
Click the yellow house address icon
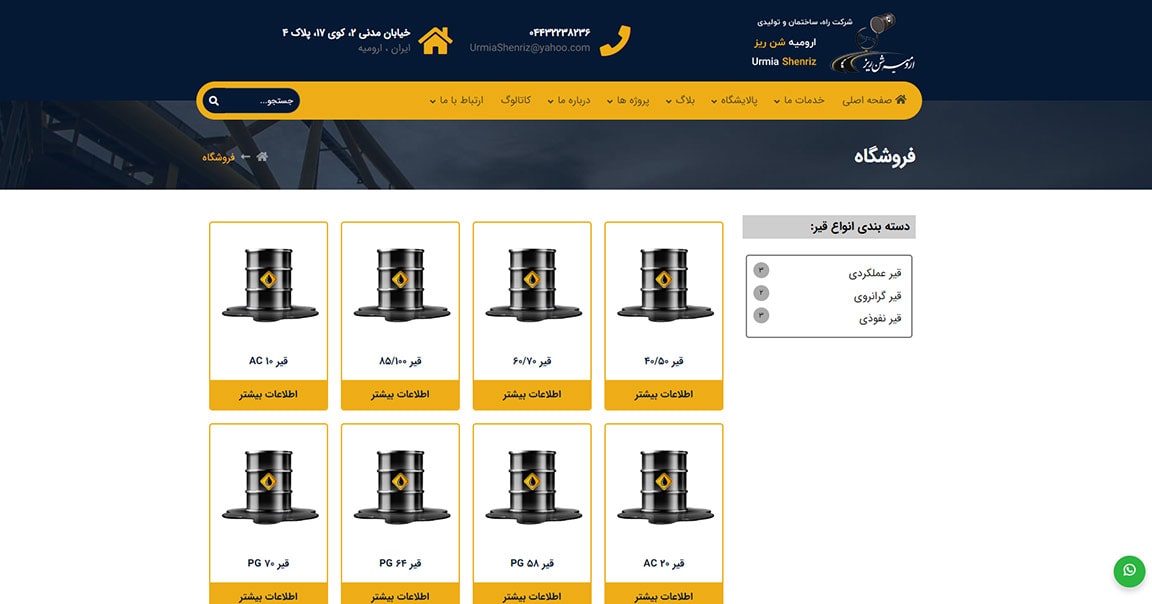click(x=435, y=41)
